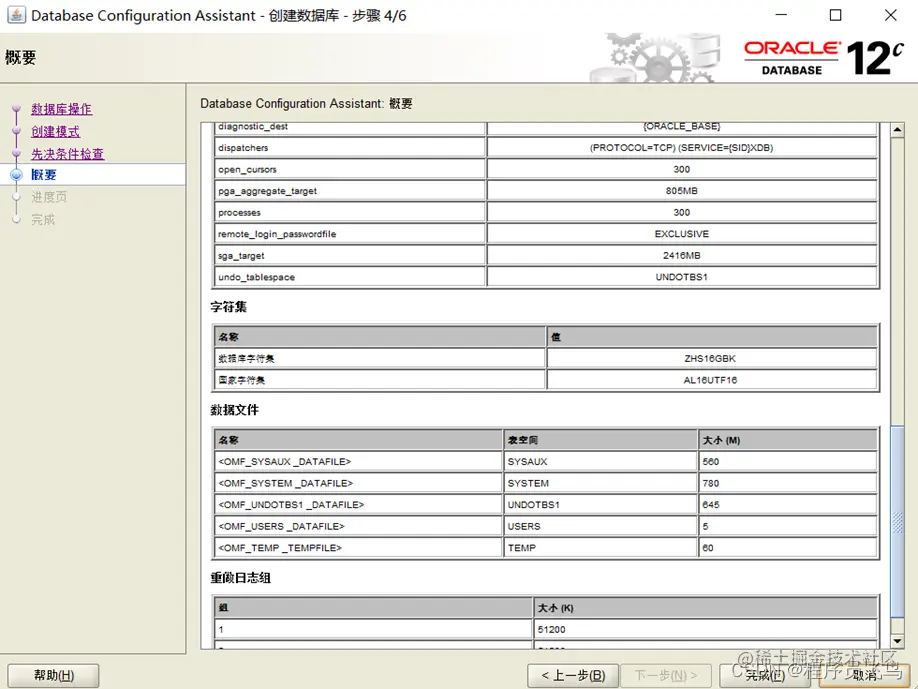Select the <OMF_SYSAUX_DATAFILE> cell
Screen dimensions: 918x689
pos(358,461)
